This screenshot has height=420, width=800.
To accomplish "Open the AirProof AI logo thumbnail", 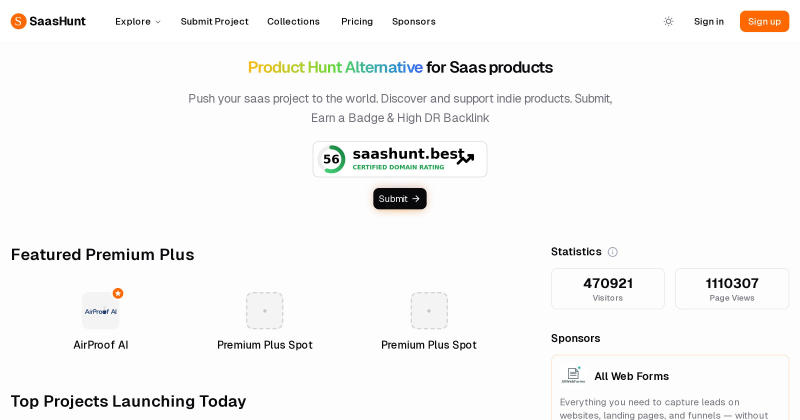I will 101,311.
